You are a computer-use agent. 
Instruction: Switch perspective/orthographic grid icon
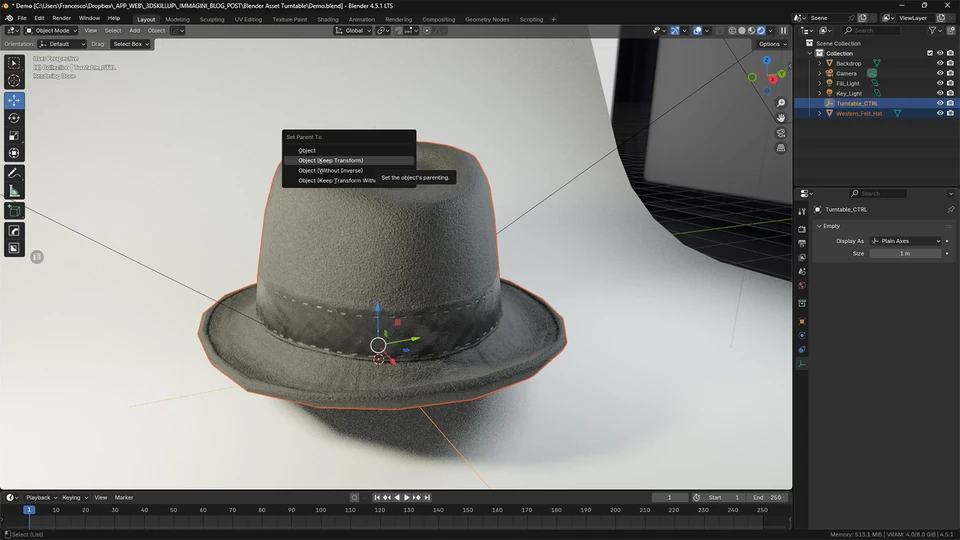tap(781, 148)
